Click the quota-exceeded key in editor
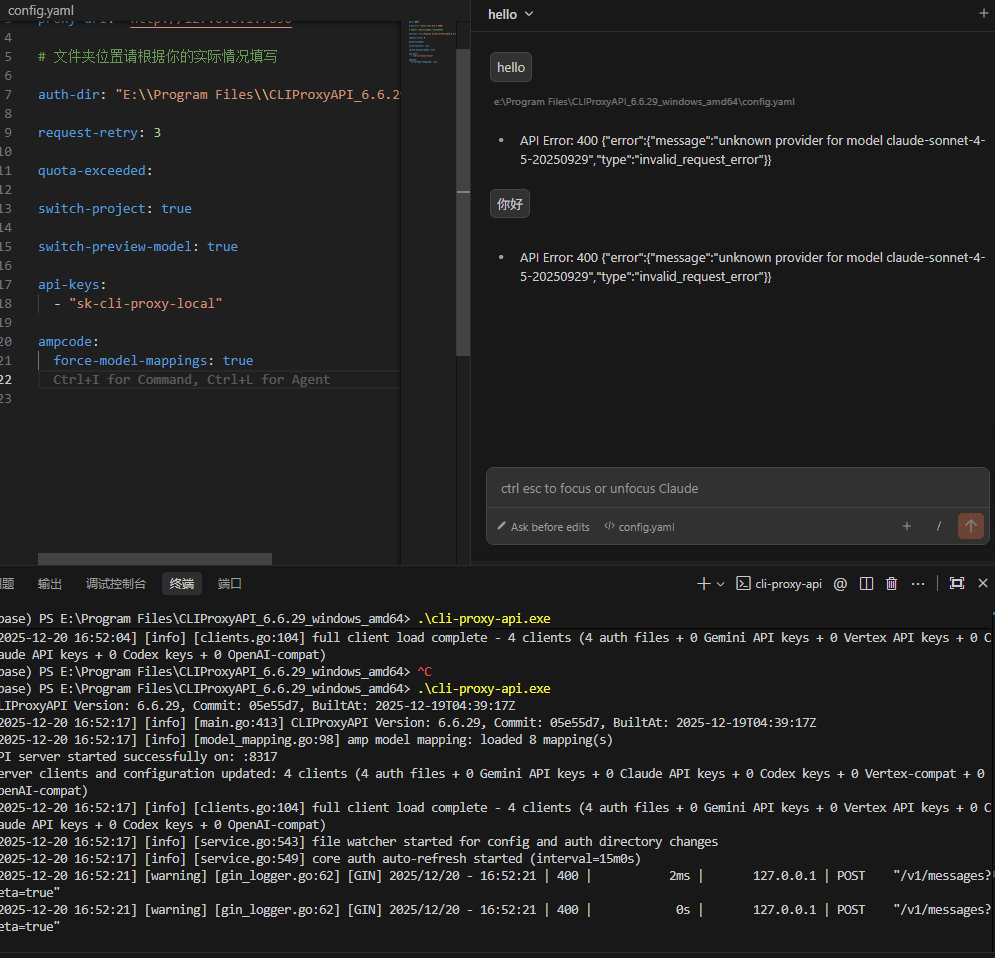Screen dimensions: 995x958 pos(91,171)
